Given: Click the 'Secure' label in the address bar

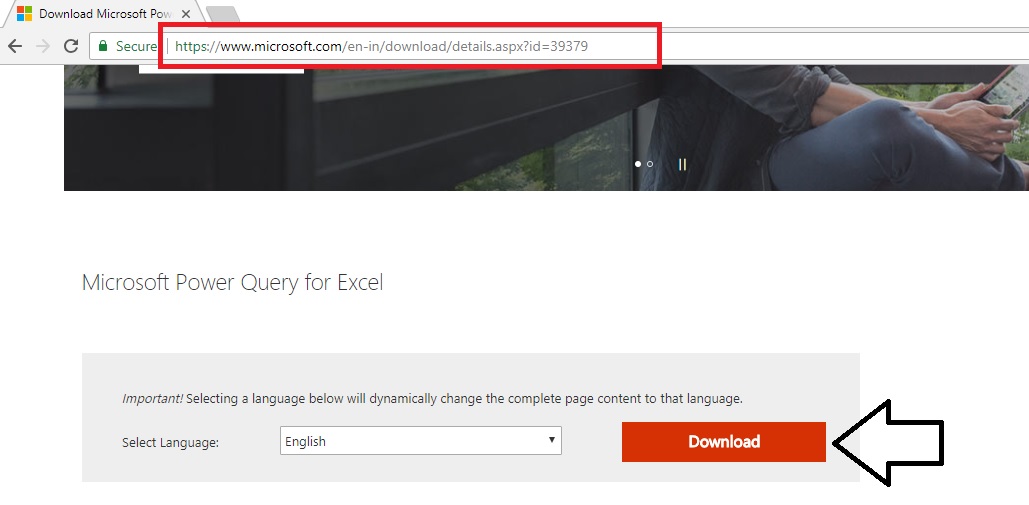Looking at the screenshot, I should (136, 46).
